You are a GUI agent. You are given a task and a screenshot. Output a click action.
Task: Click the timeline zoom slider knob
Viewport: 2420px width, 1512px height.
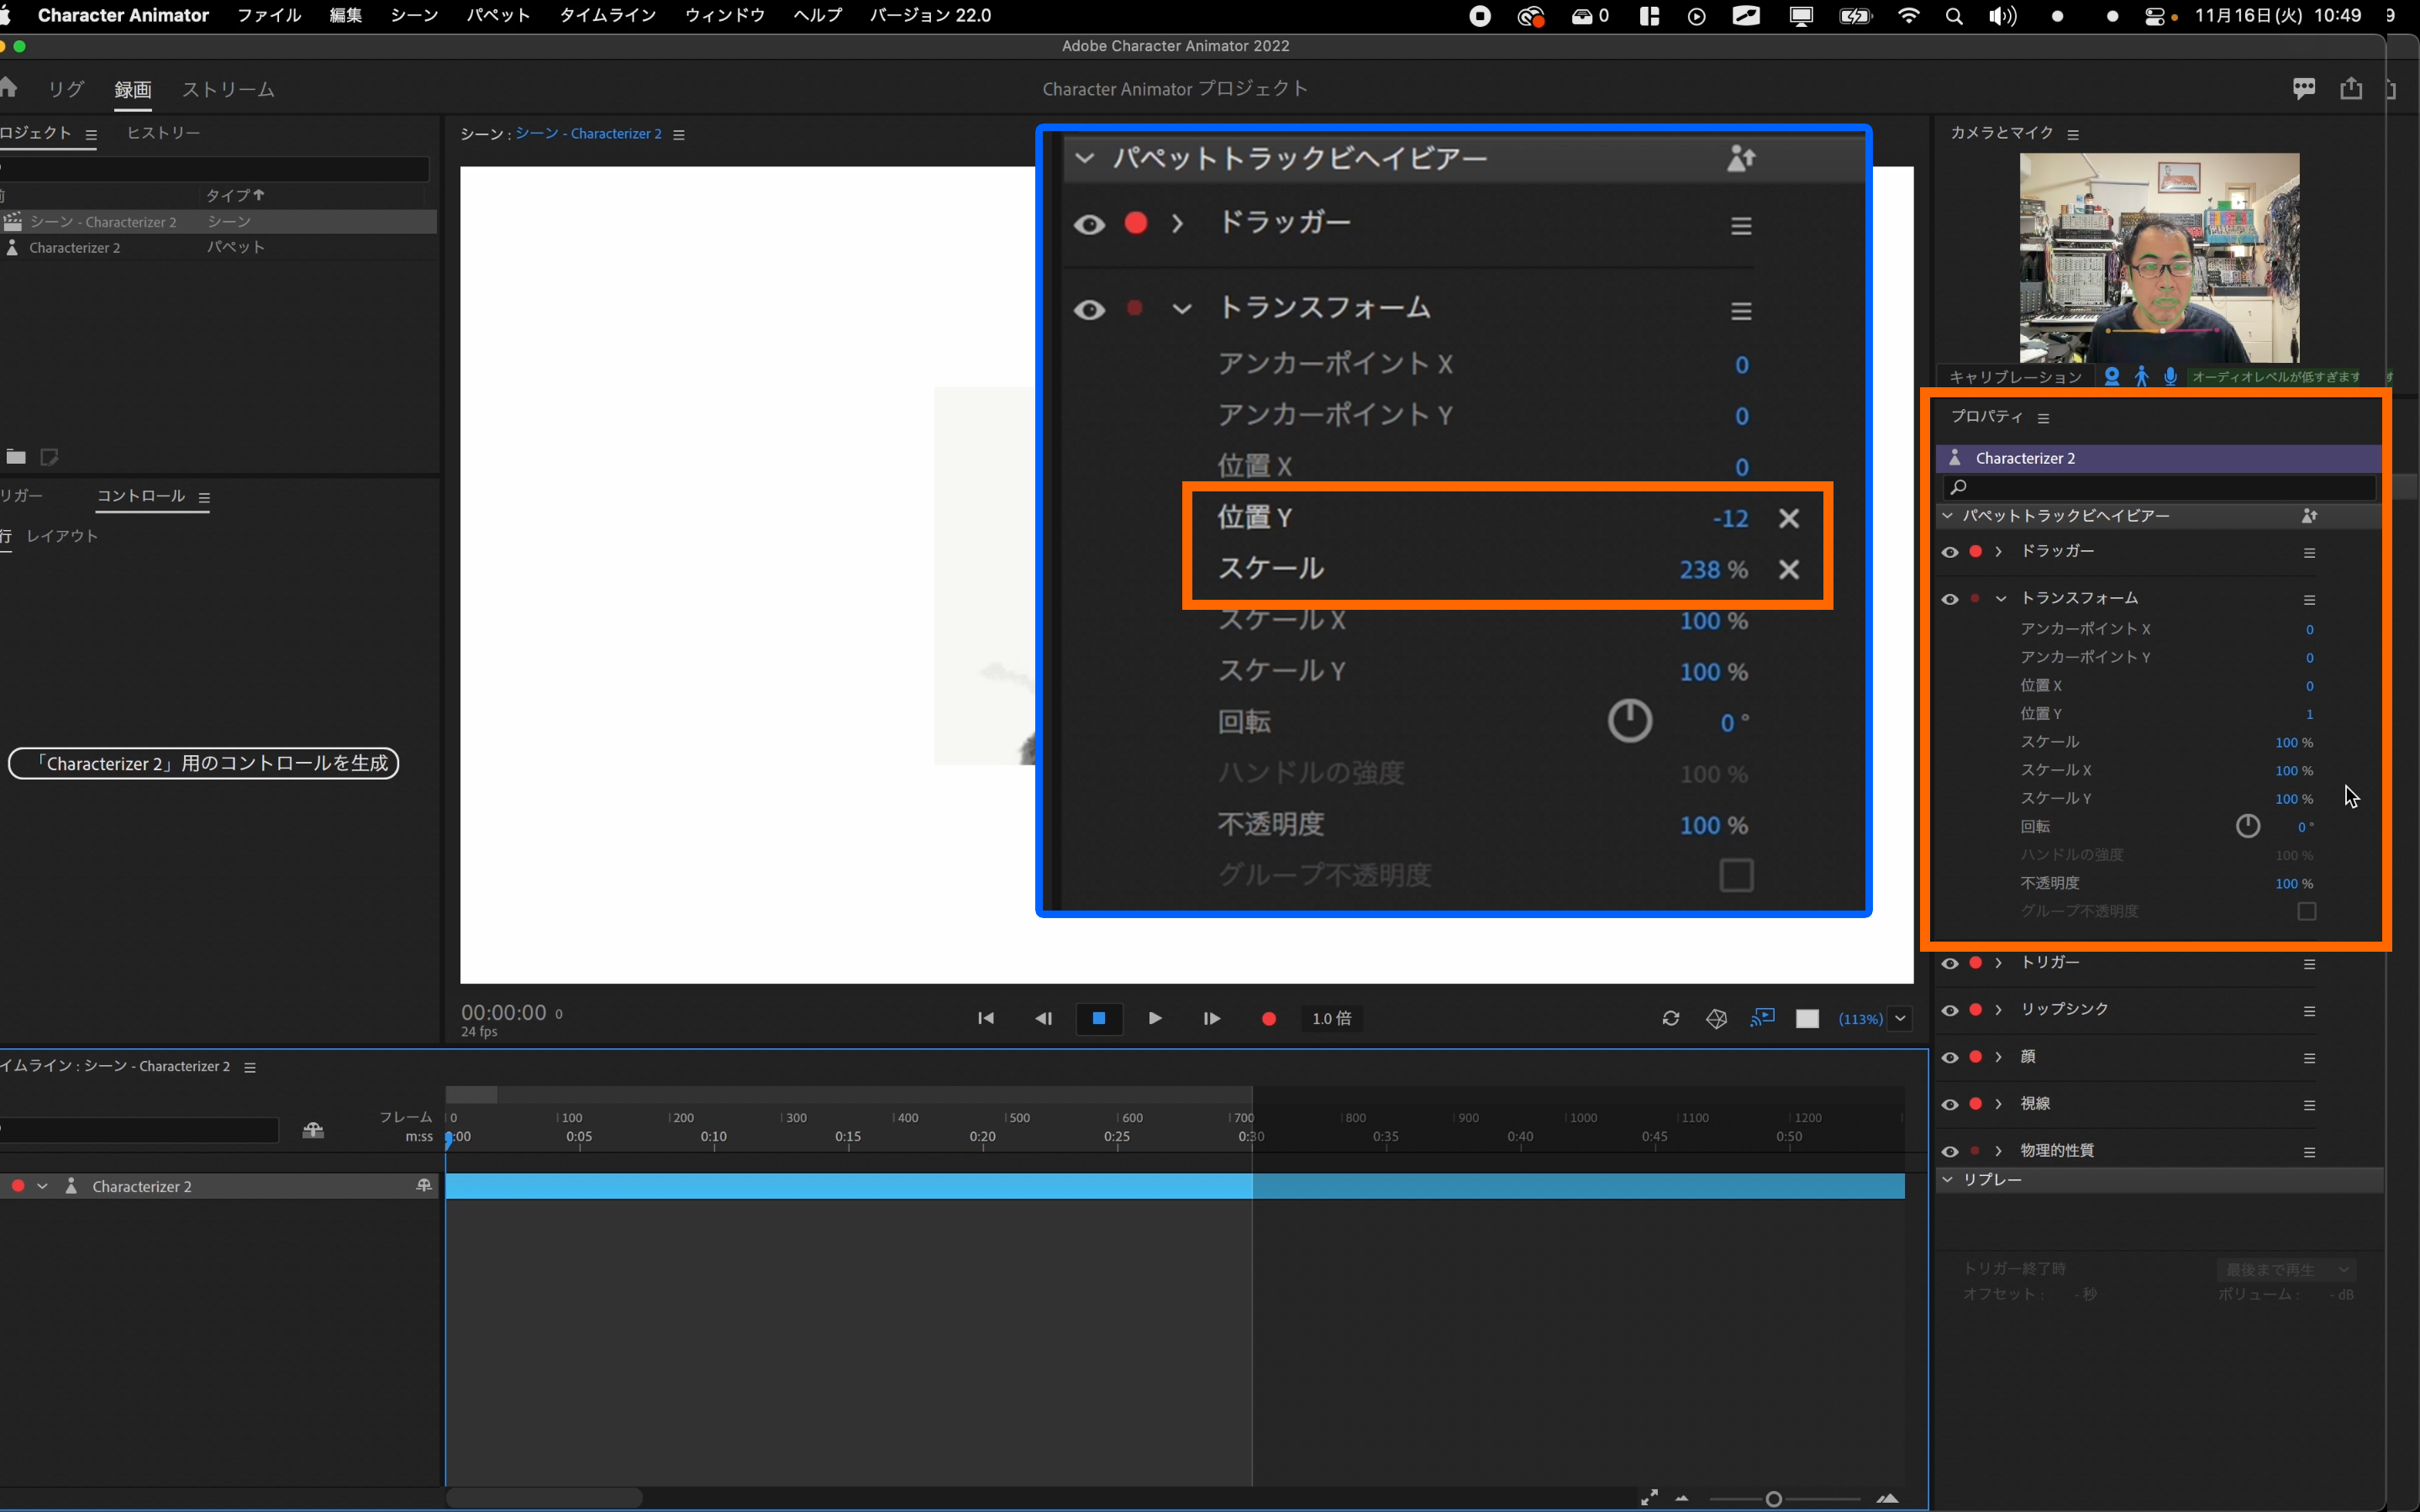tap(1773, 1499)
